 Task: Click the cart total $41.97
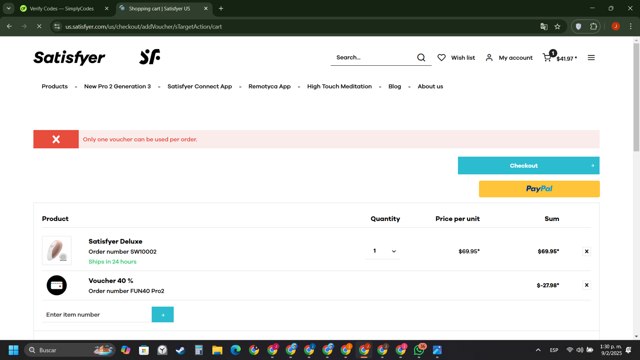pyautogui.click(x=567, y=59)
